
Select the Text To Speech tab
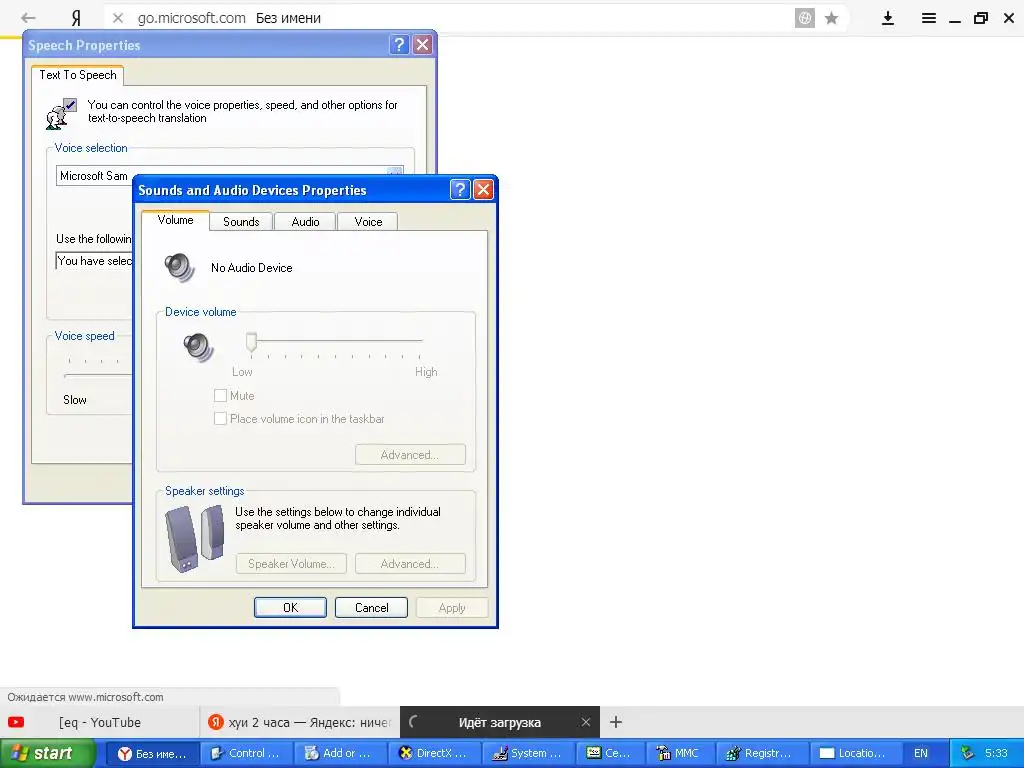(x=78, y=75)
